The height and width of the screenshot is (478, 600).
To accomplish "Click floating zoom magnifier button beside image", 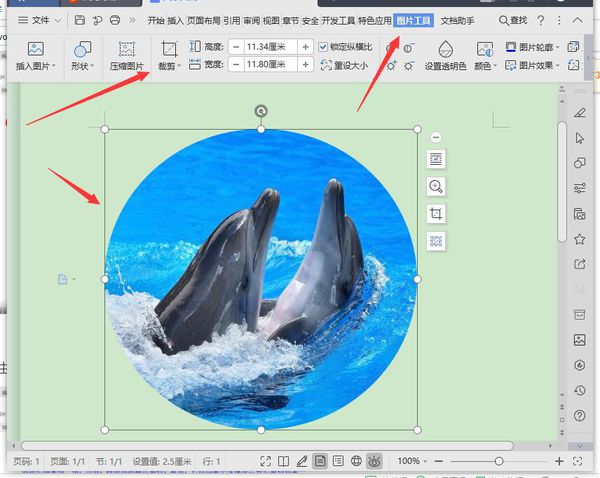I will point(436,186).
